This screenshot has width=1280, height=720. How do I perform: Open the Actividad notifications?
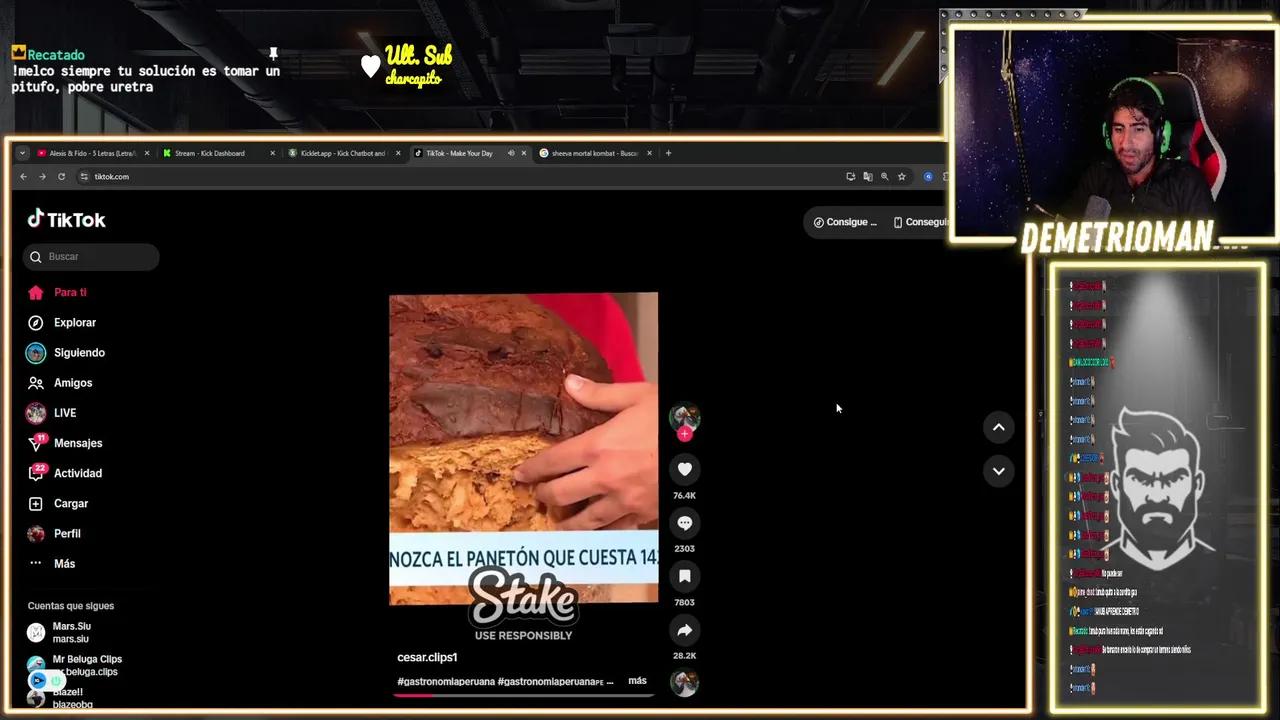pyautogui.click(x=77, y=473)
